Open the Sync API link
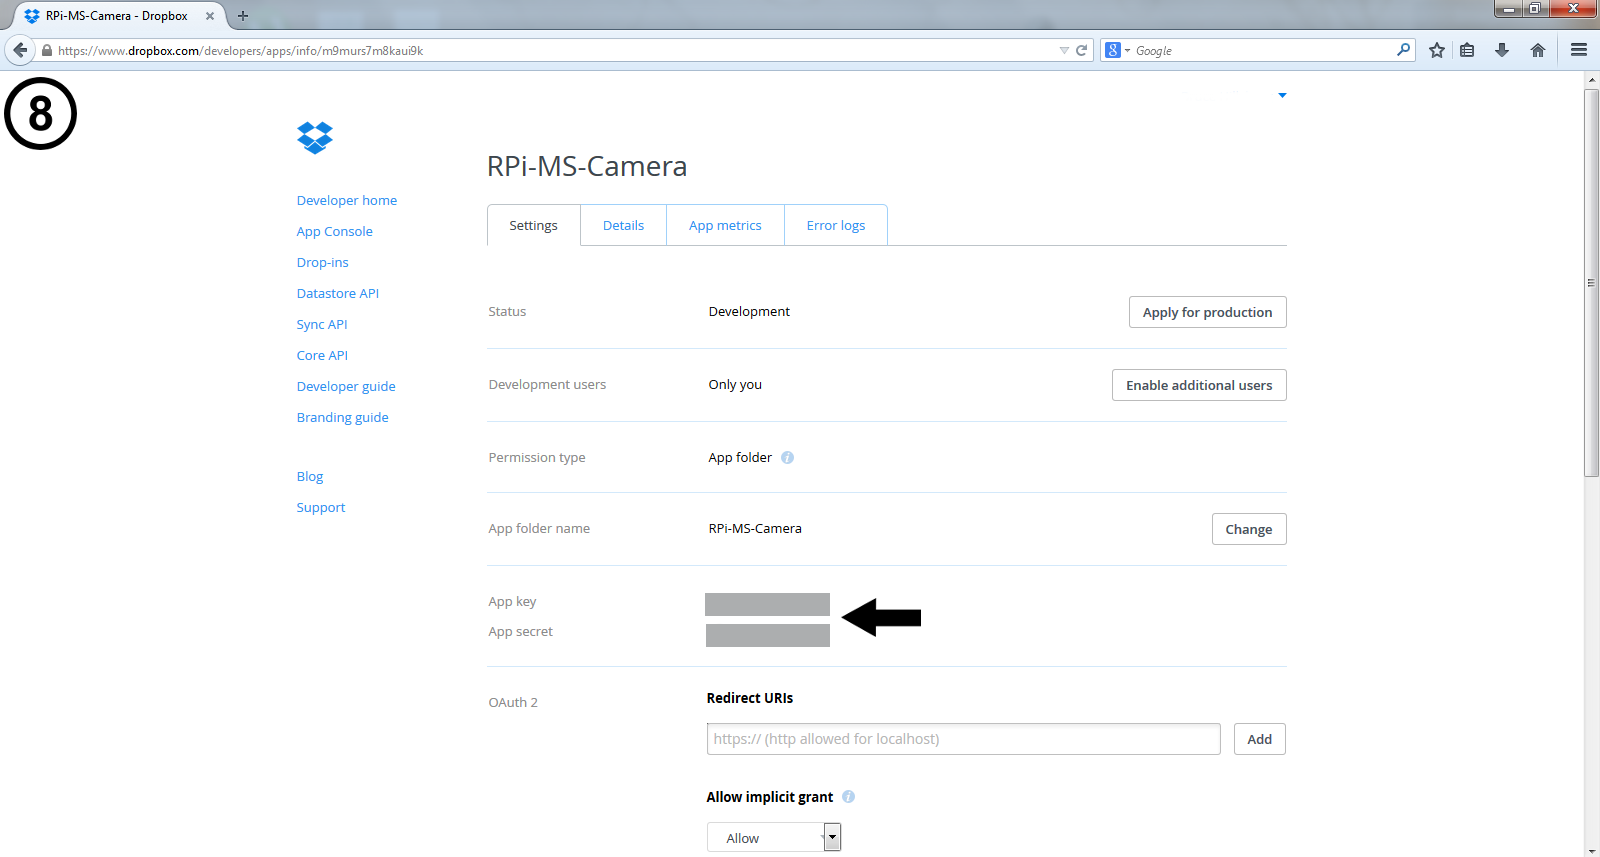 point(322,325)
